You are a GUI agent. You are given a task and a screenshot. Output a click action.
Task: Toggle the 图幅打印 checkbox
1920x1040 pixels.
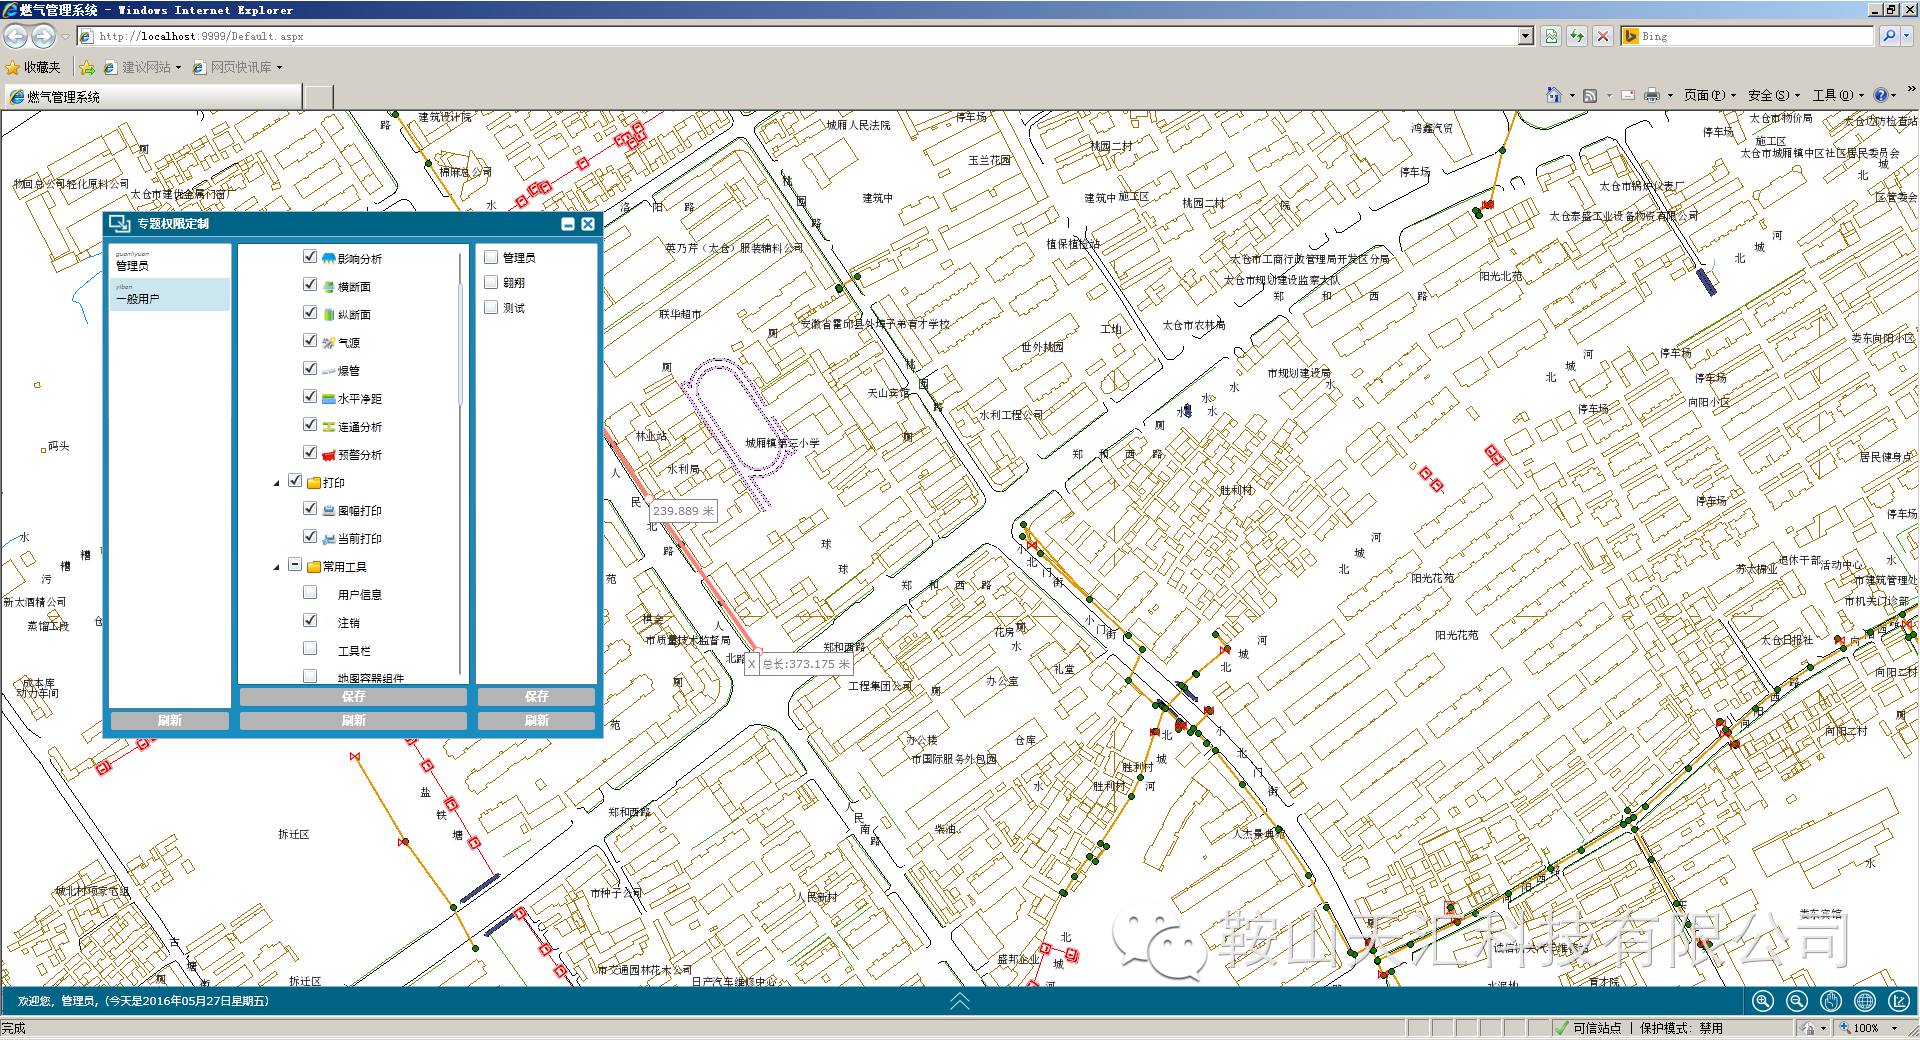tap(310, 509)
